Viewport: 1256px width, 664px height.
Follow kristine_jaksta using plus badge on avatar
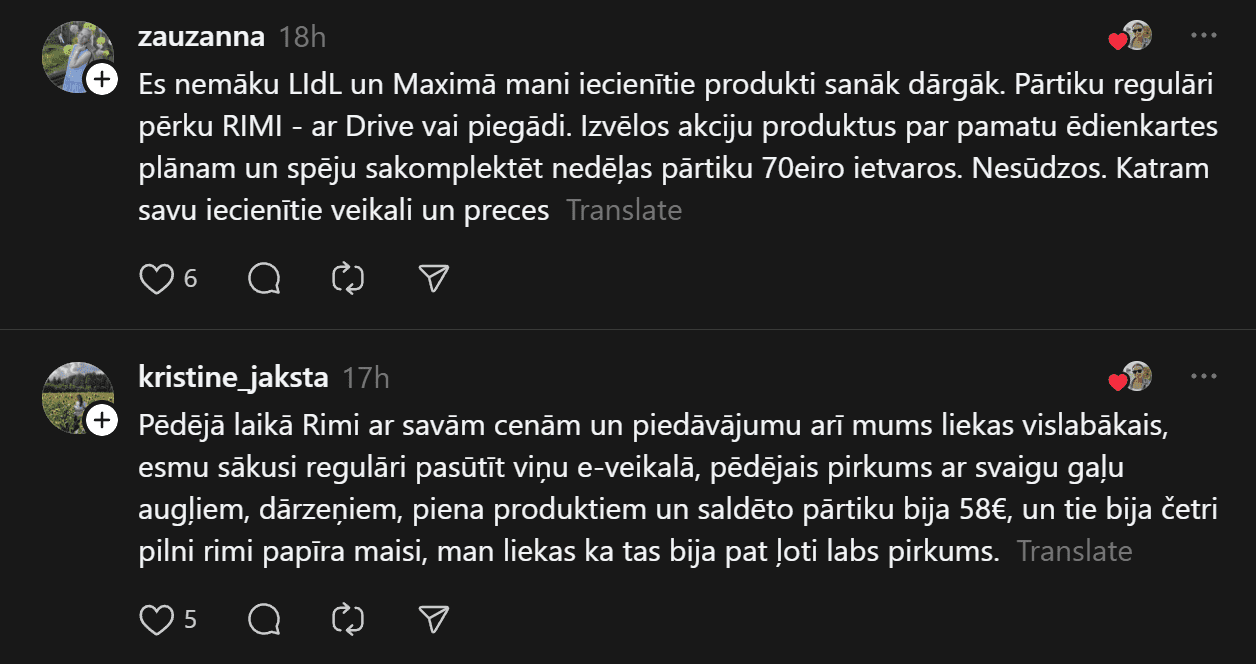102,421
